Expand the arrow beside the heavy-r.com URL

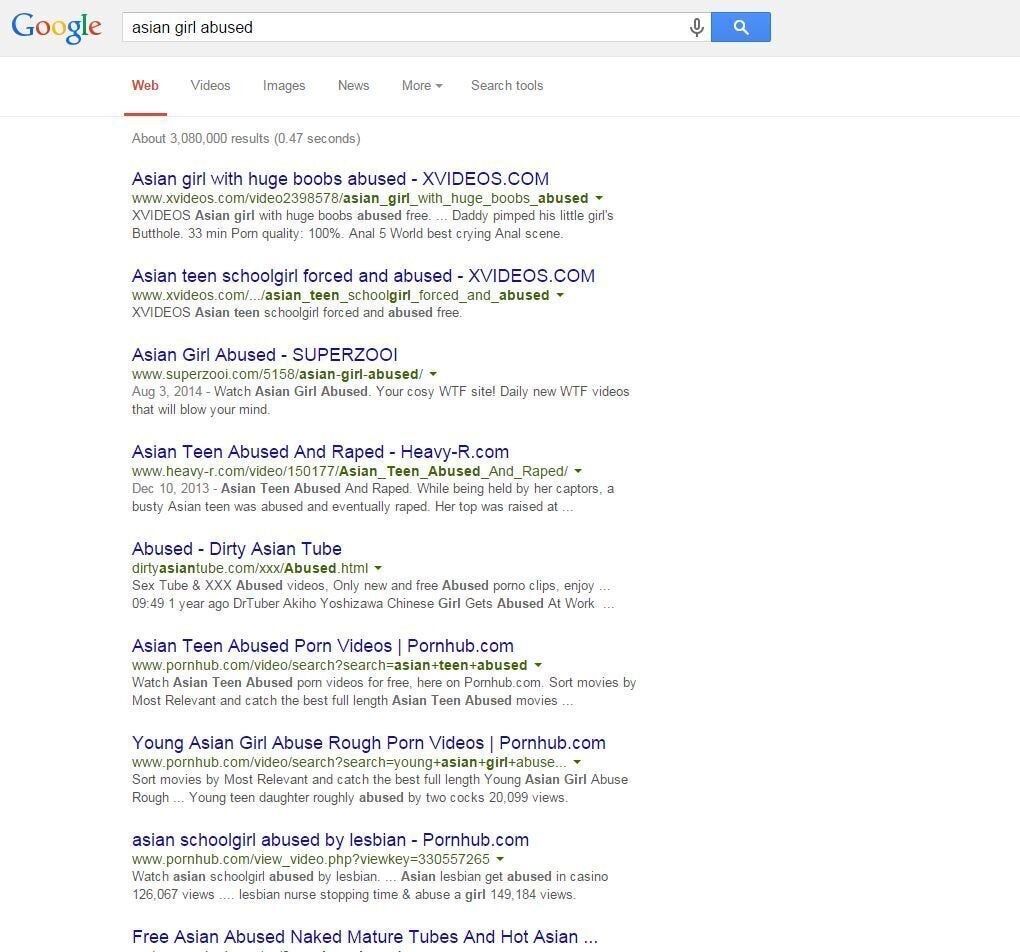point(578,471)
